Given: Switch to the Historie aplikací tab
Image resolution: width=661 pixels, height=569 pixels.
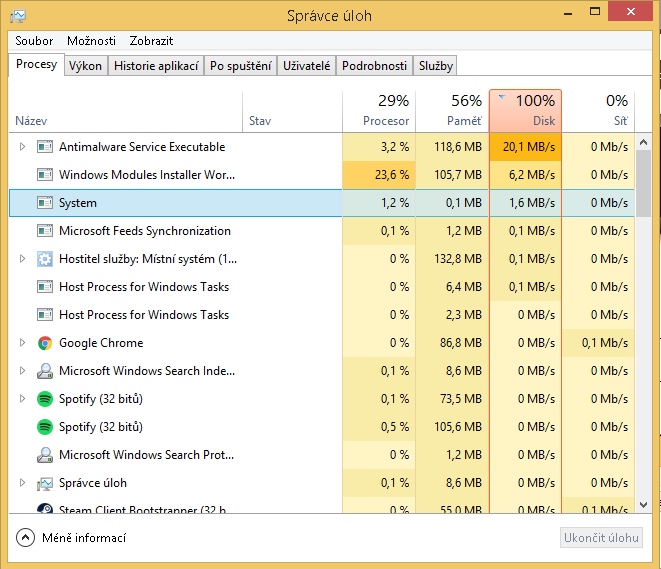Looking at the screenshot, I should [x=156, y=66].
